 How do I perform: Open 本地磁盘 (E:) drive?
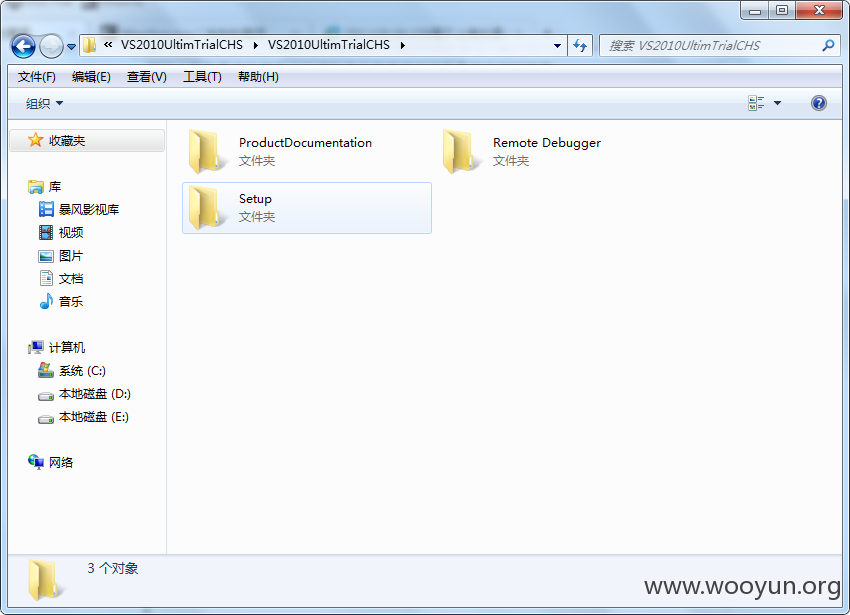coord(94,417)
